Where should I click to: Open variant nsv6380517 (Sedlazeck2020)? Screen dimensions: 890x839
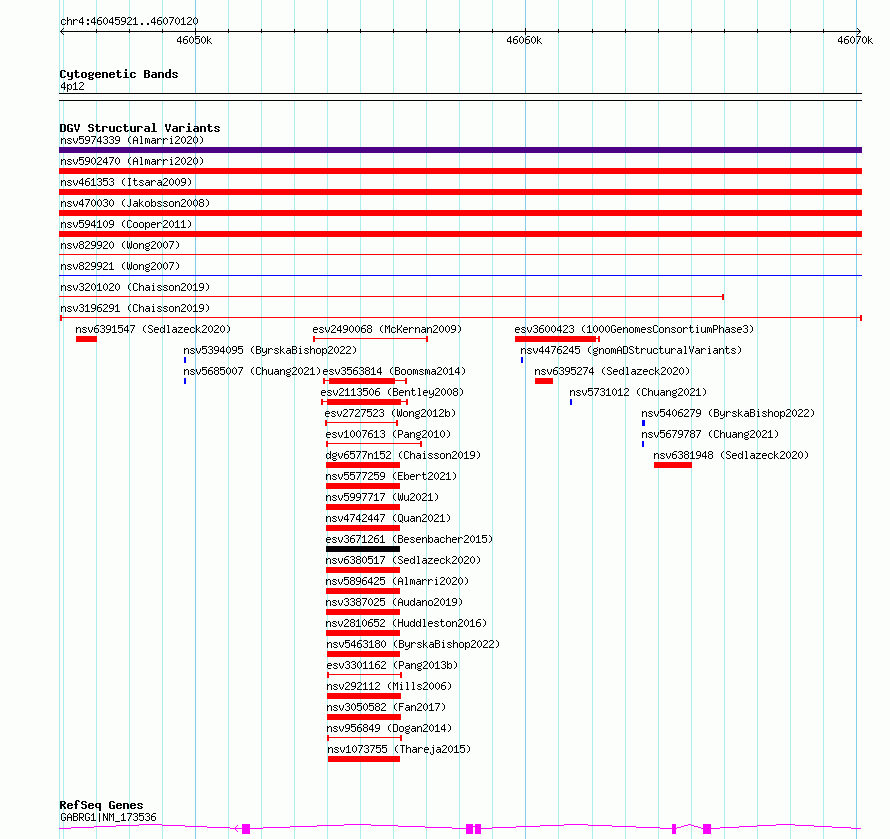(403, 560)
